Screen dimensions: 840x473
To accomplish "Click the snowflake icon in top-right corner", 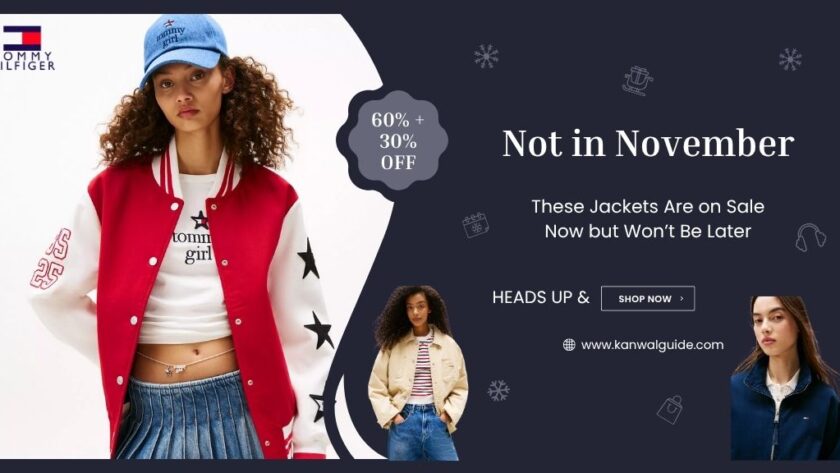I will (790, 59).
